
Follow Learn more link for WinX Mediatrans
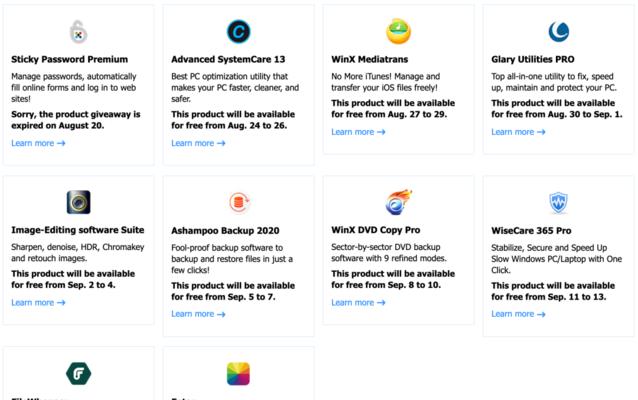click(x=358, y=132)
